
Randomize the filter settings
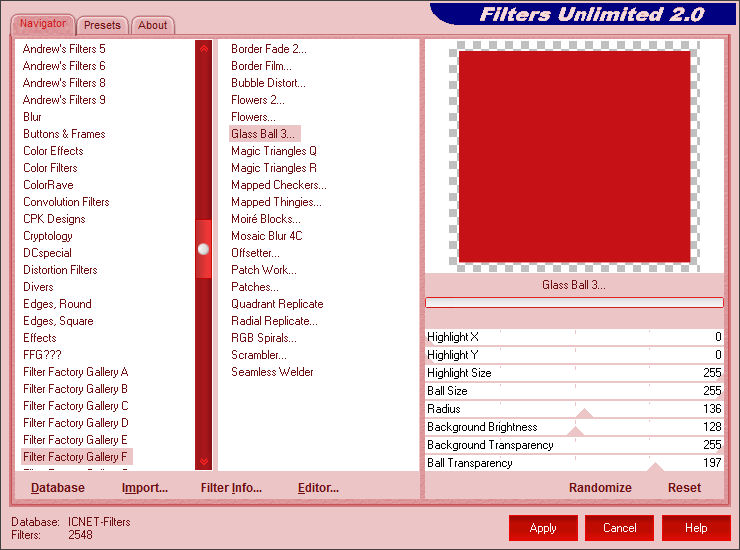pos(600,488)
